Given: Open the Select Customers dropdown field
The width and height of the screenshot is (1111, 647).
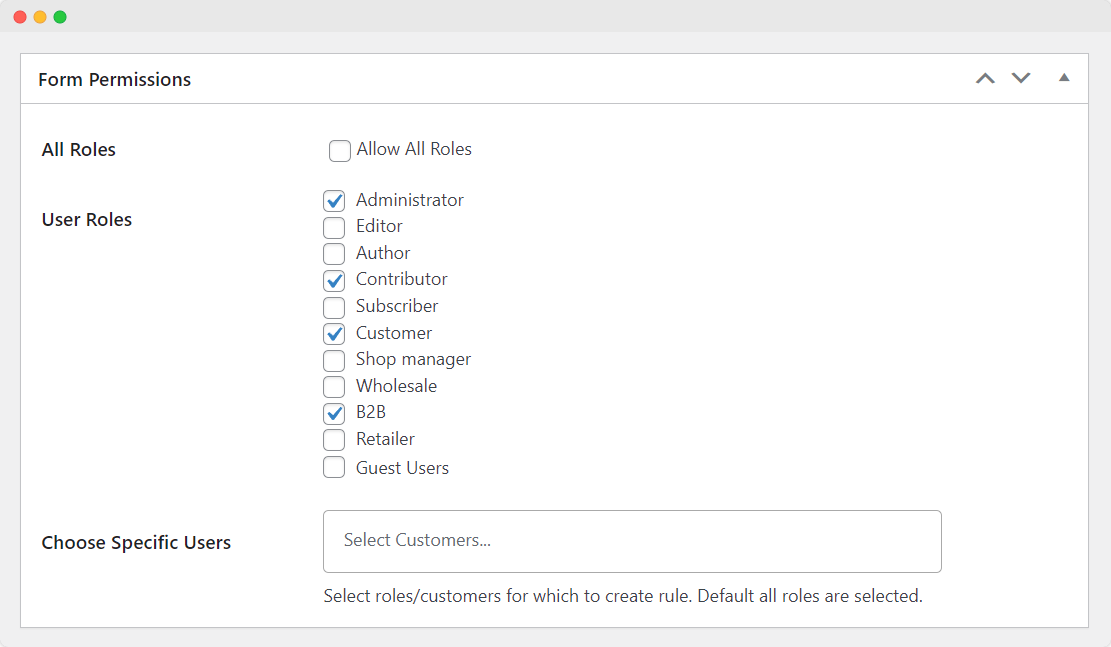Looking at the screenshot, I should pos(632,541).
